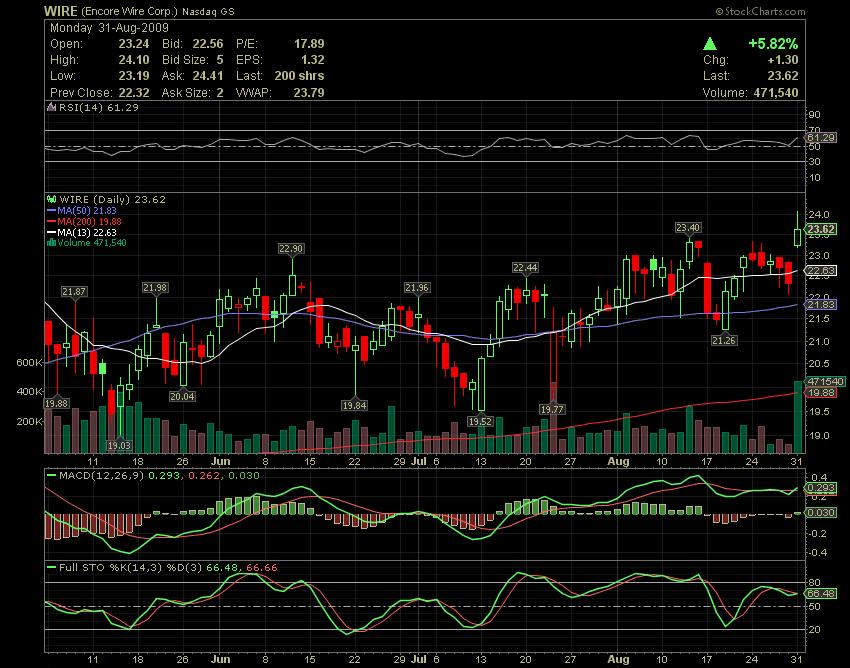Image resolution: width=850 pixels, height=668 pixels.
Task: Click the 21.87 price high callout
Action: (73, 292)
